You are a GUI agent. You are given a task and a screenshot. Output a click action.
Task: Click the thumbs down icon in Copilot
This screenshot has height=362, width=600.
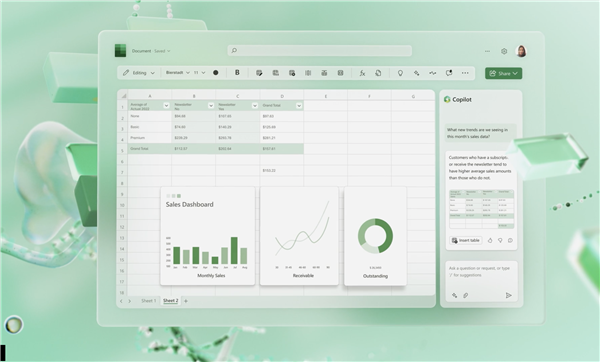point(500,240)
